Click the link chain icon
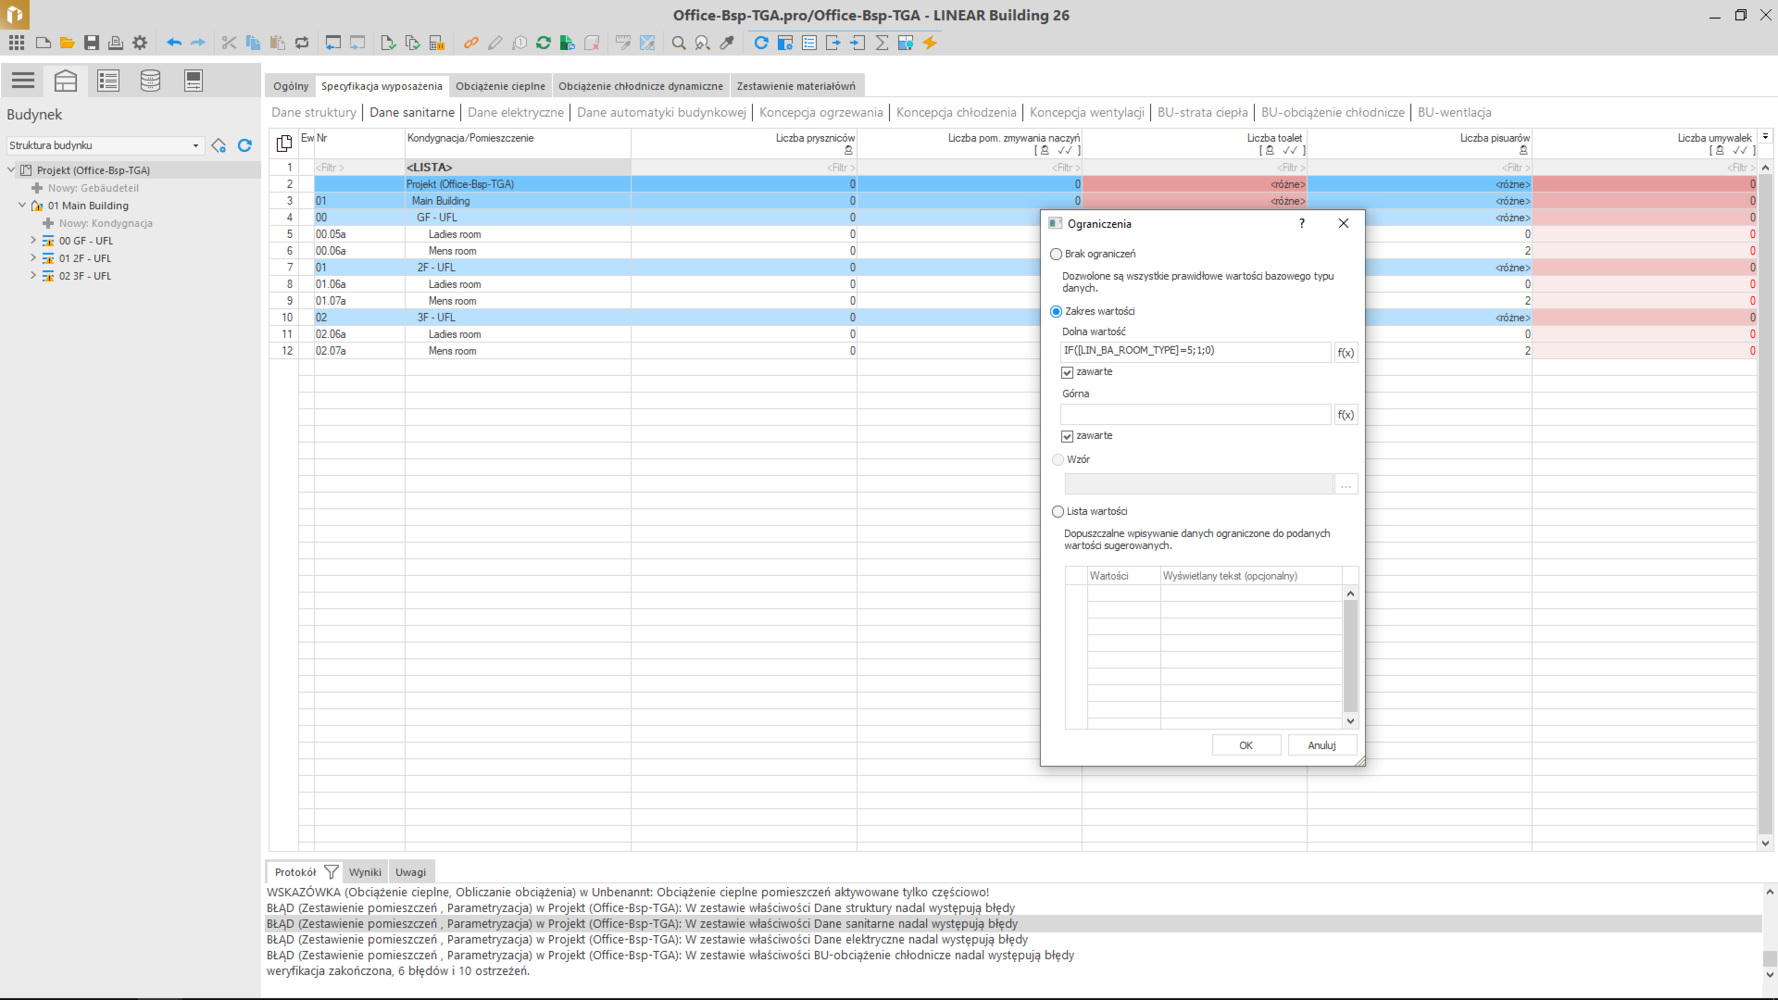The image size is (1778, 1000). tap(471, 43)
